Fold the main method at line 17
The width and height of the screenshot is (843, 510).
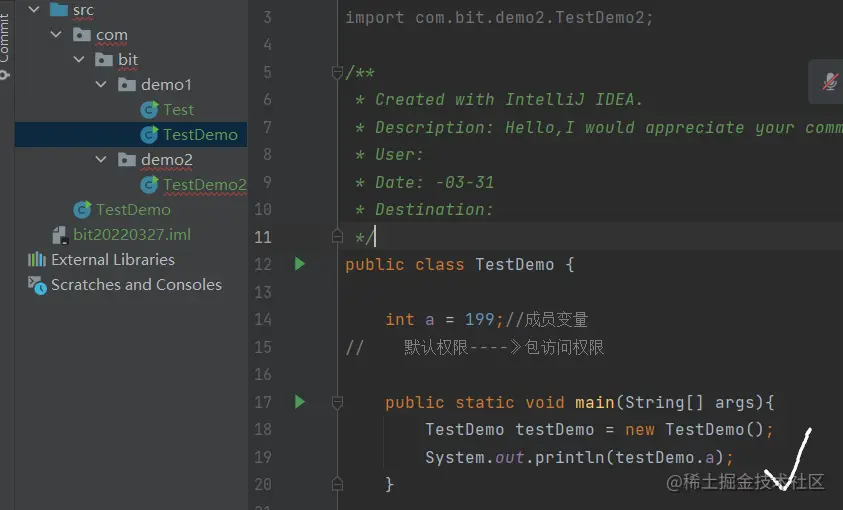tap(337, 403)
